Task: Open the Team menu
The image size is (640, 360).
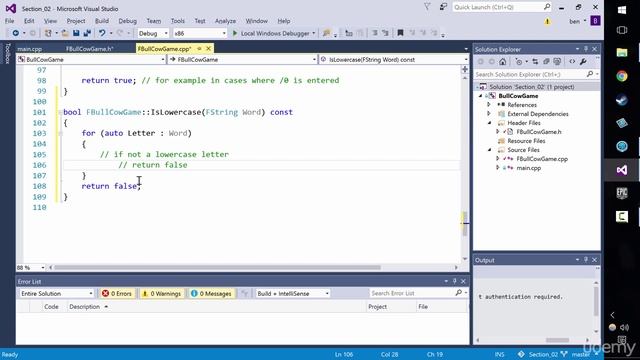Action: [x=153, y=21]
